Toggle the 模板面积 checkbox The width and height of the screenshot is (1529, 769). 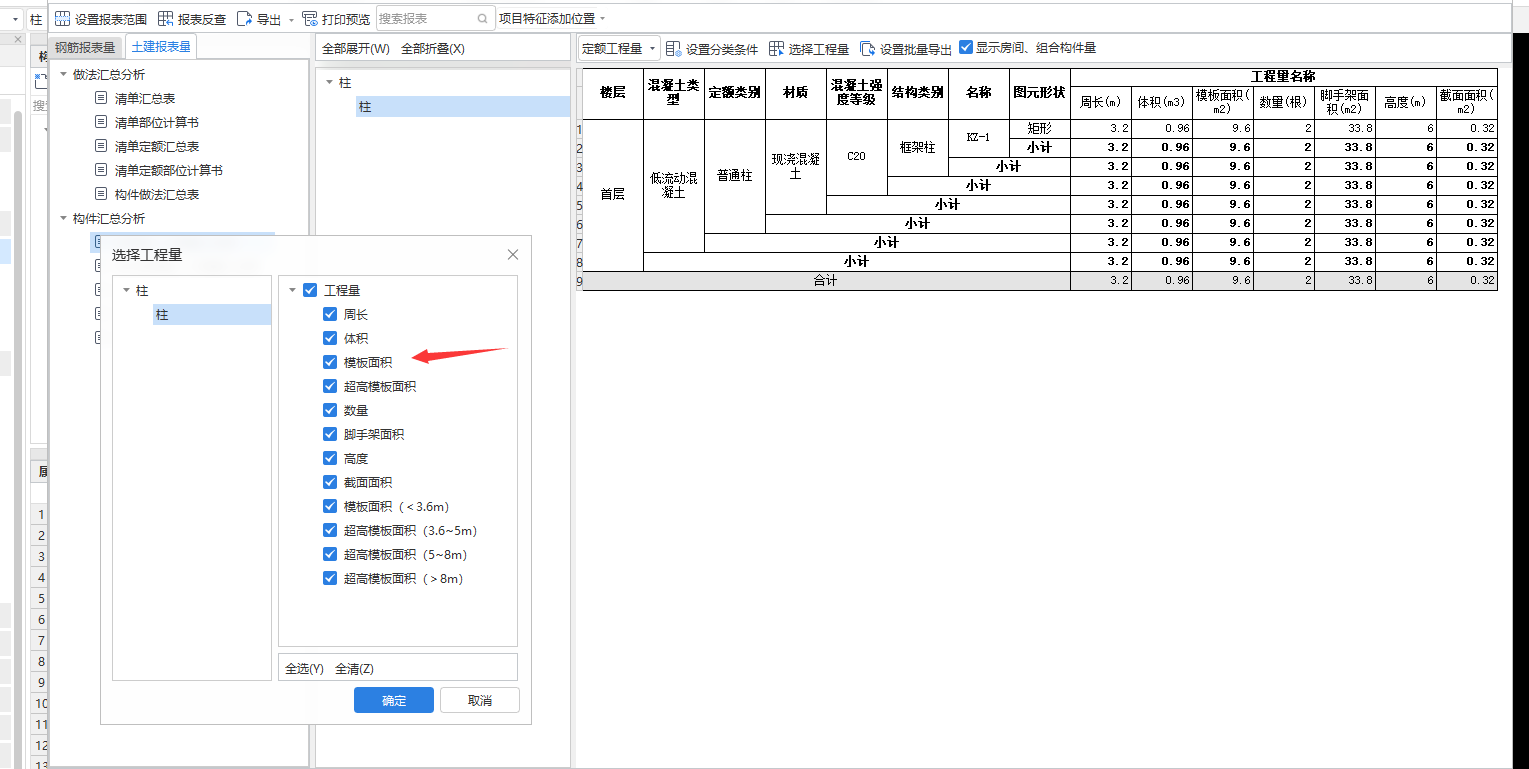(x=330, y=362)
